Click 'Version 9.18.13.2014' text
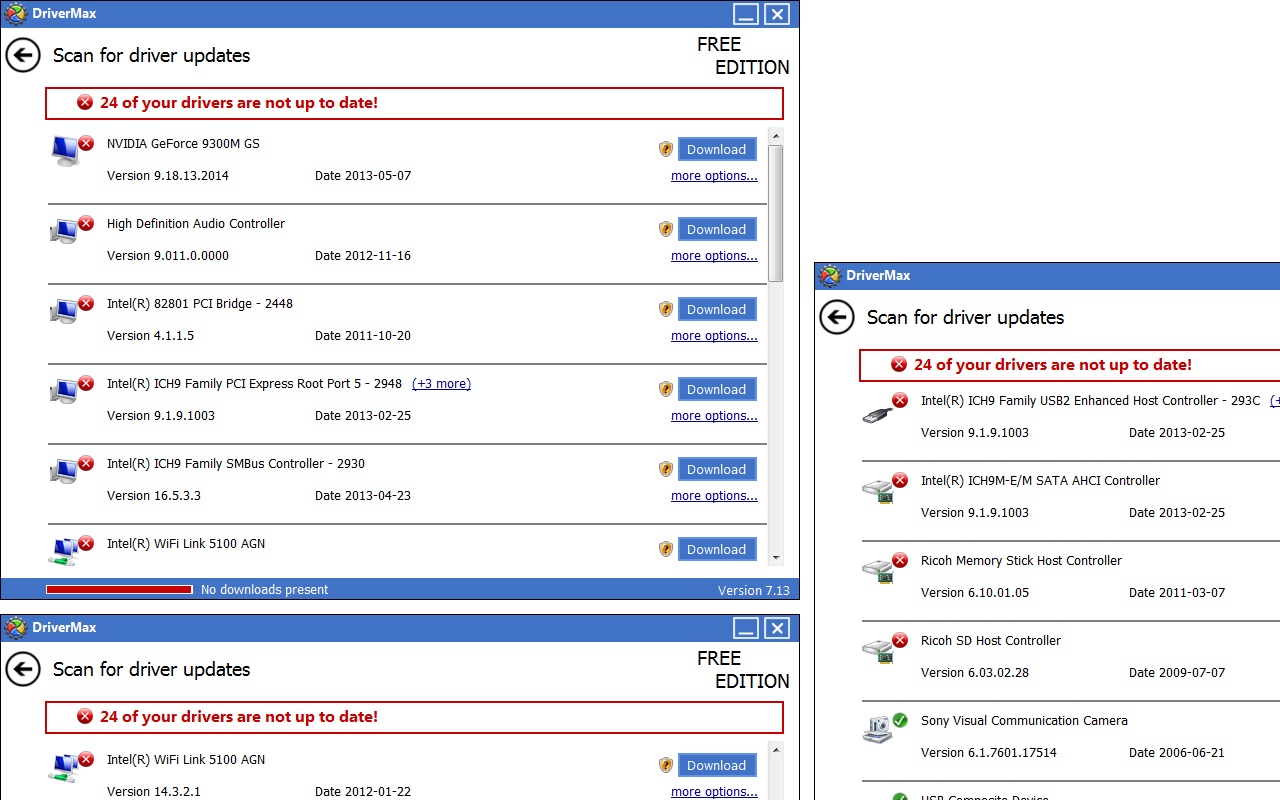The width and height of the screenshot is (1280, 800). tap(168, 176)
